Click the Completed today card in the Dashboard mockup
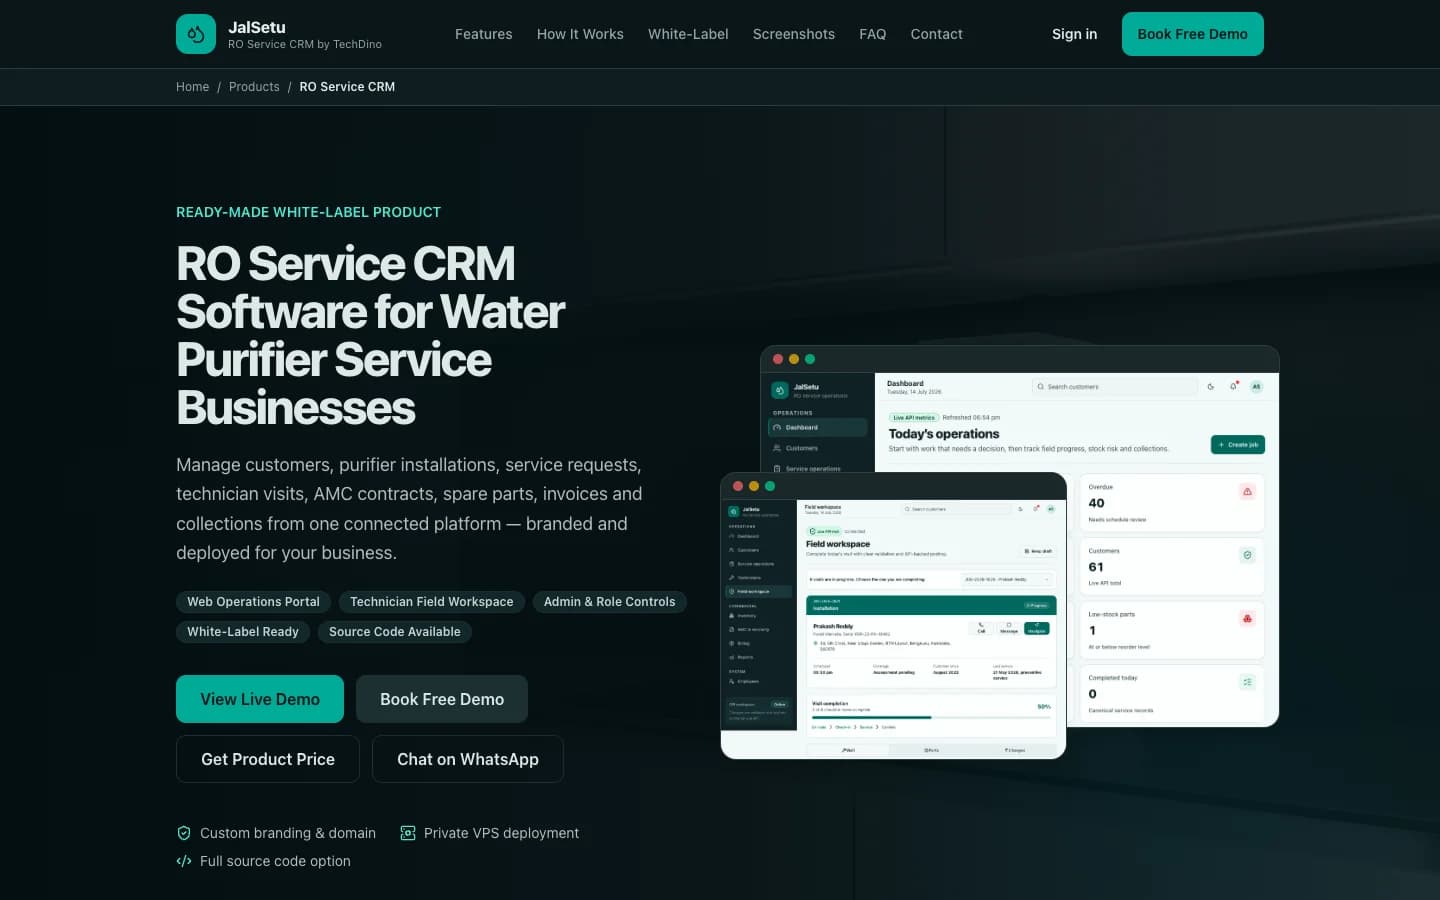This screenshot has height=900, width=1440. click(x=1171, y=693)
